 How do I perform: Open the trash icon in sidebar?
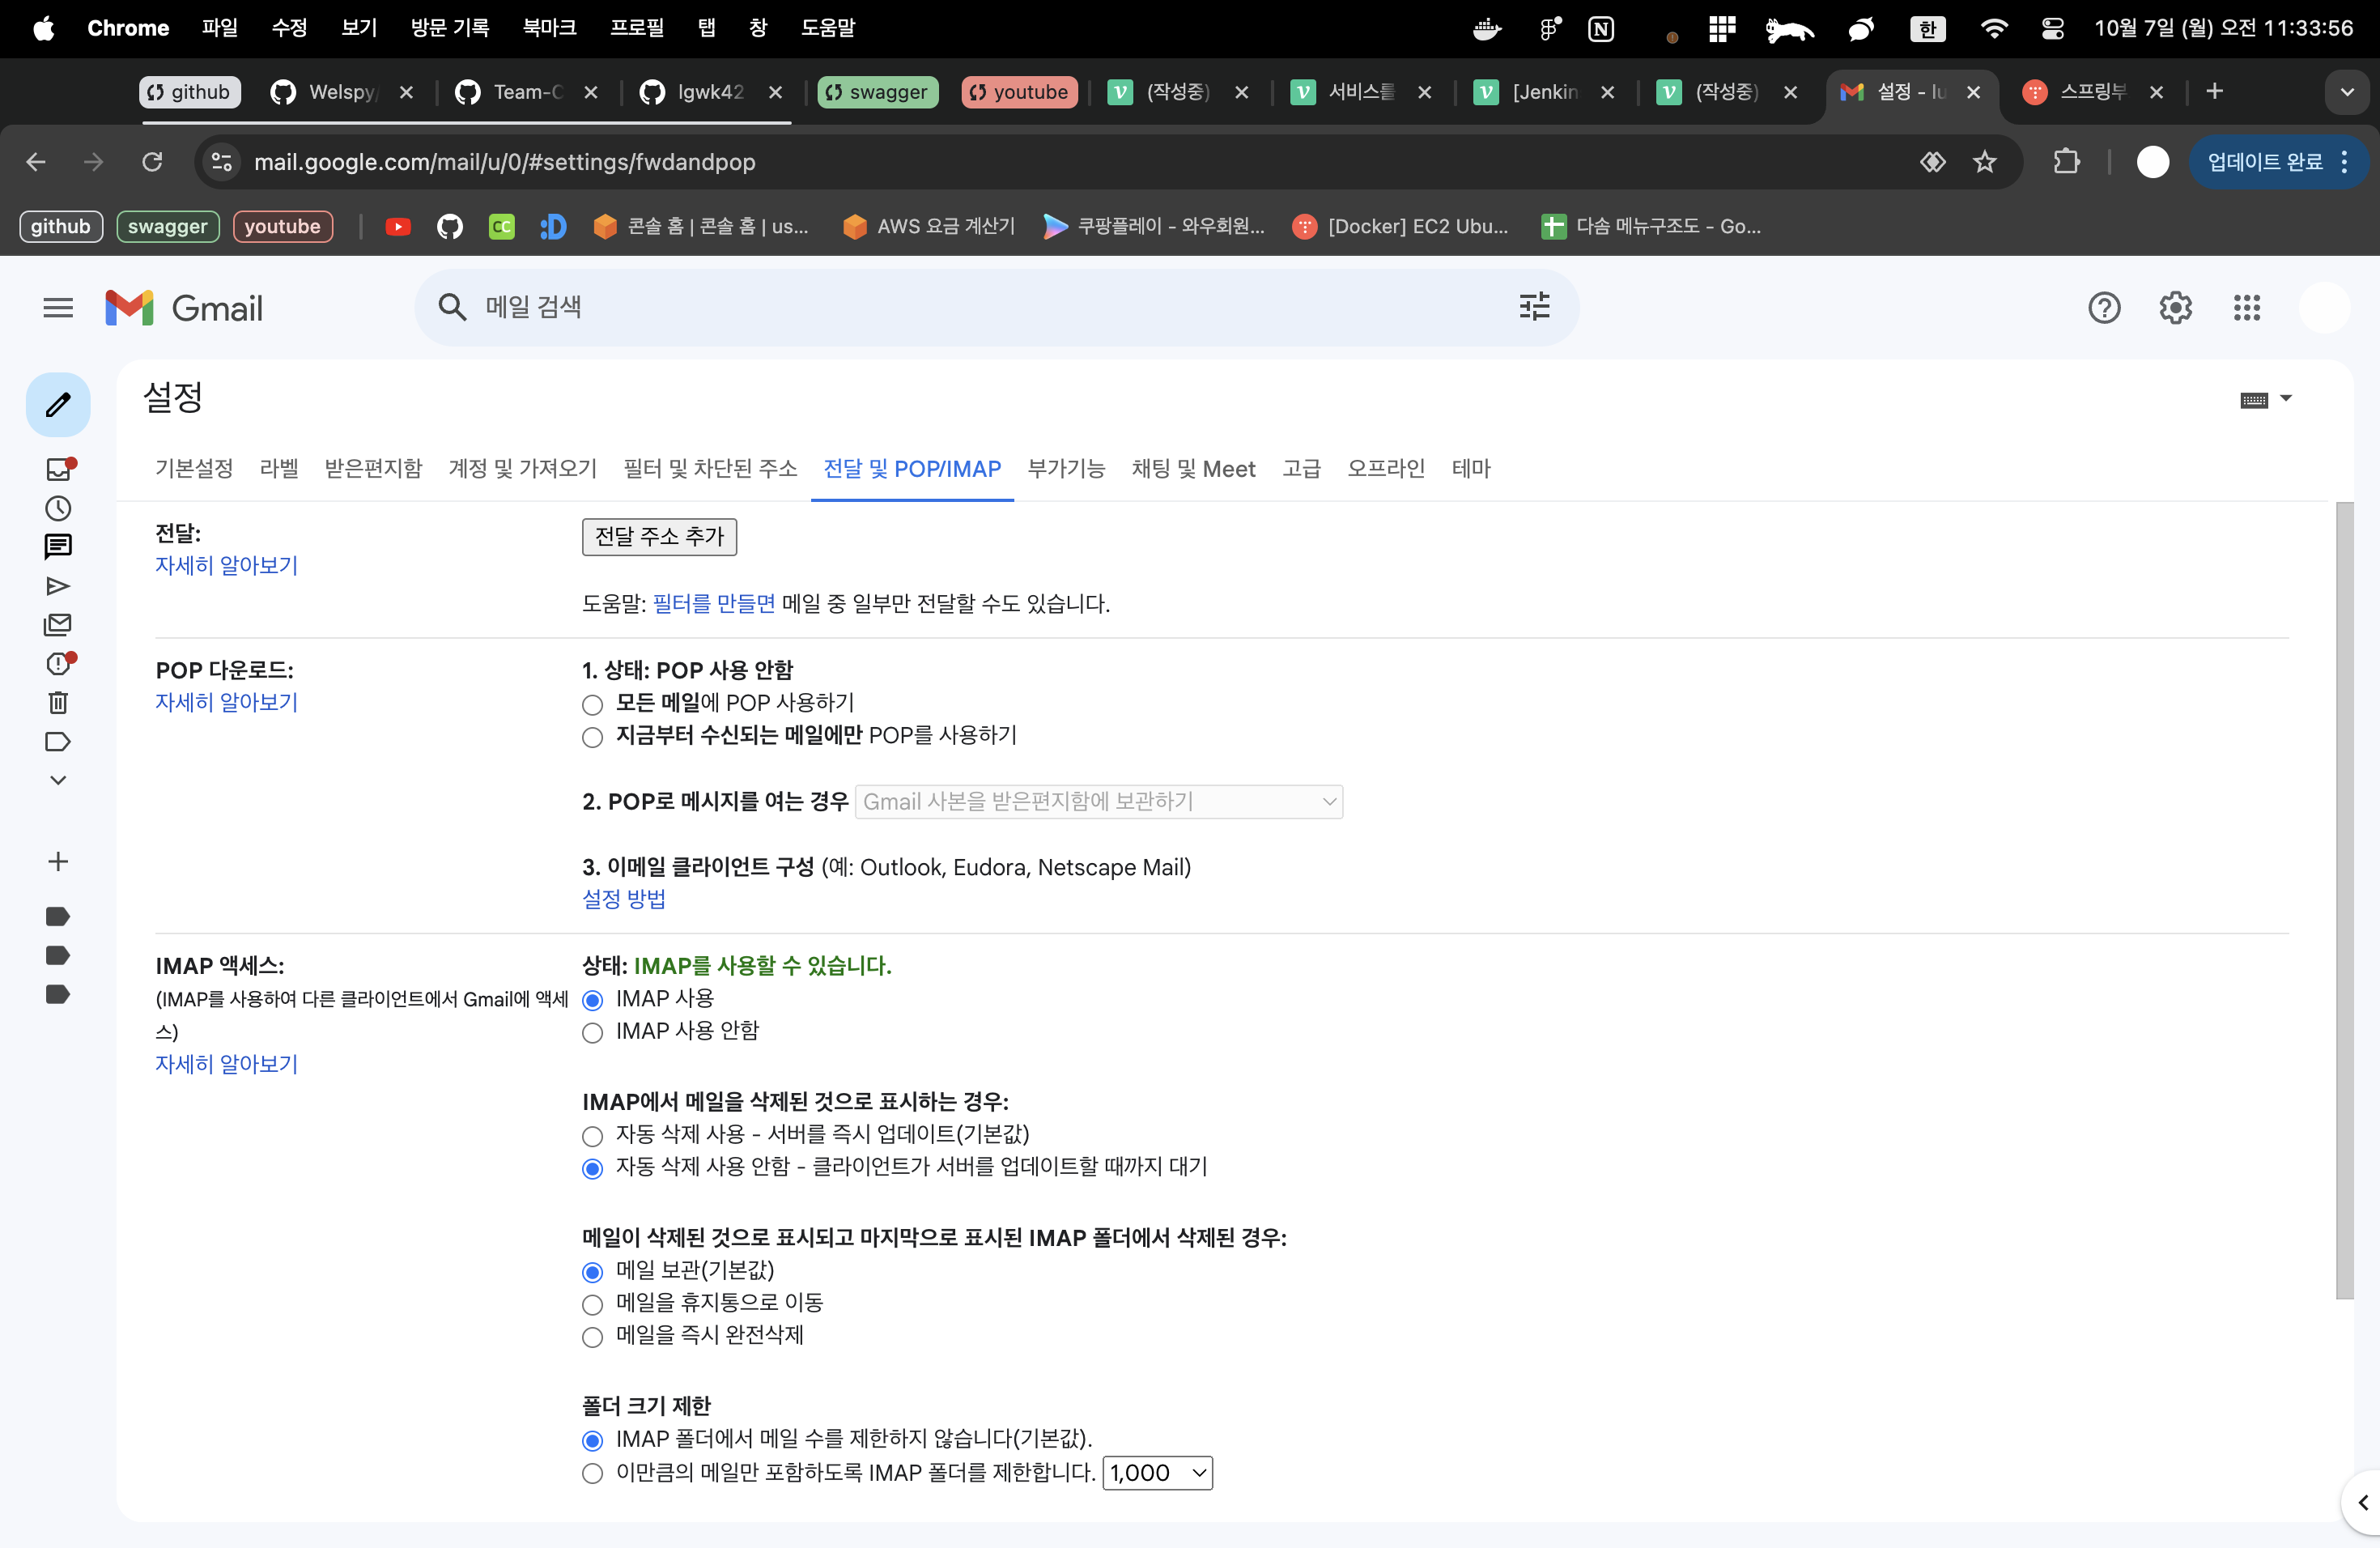(x=58, y=703)
